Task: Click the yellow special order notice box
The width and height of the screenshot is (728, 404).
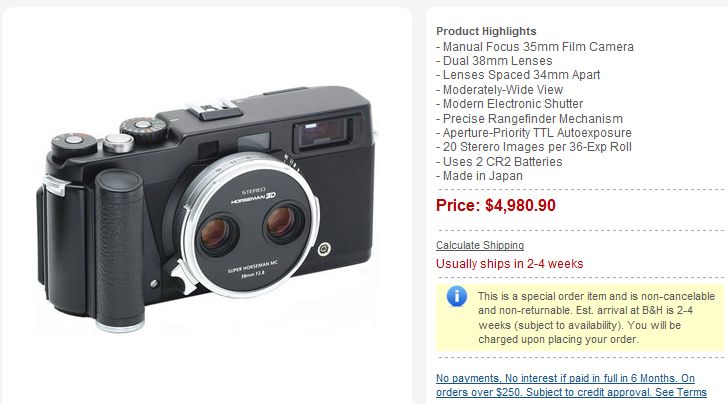Action: (579, 318)
